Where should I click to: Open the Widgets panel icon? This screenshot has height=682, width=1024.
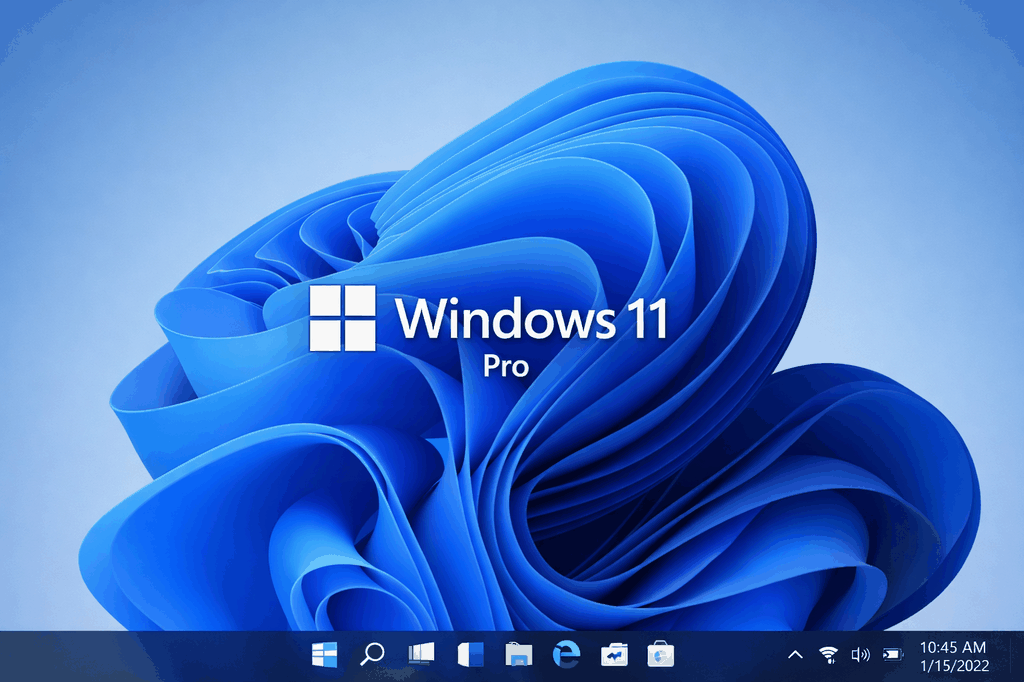point(470,655)
